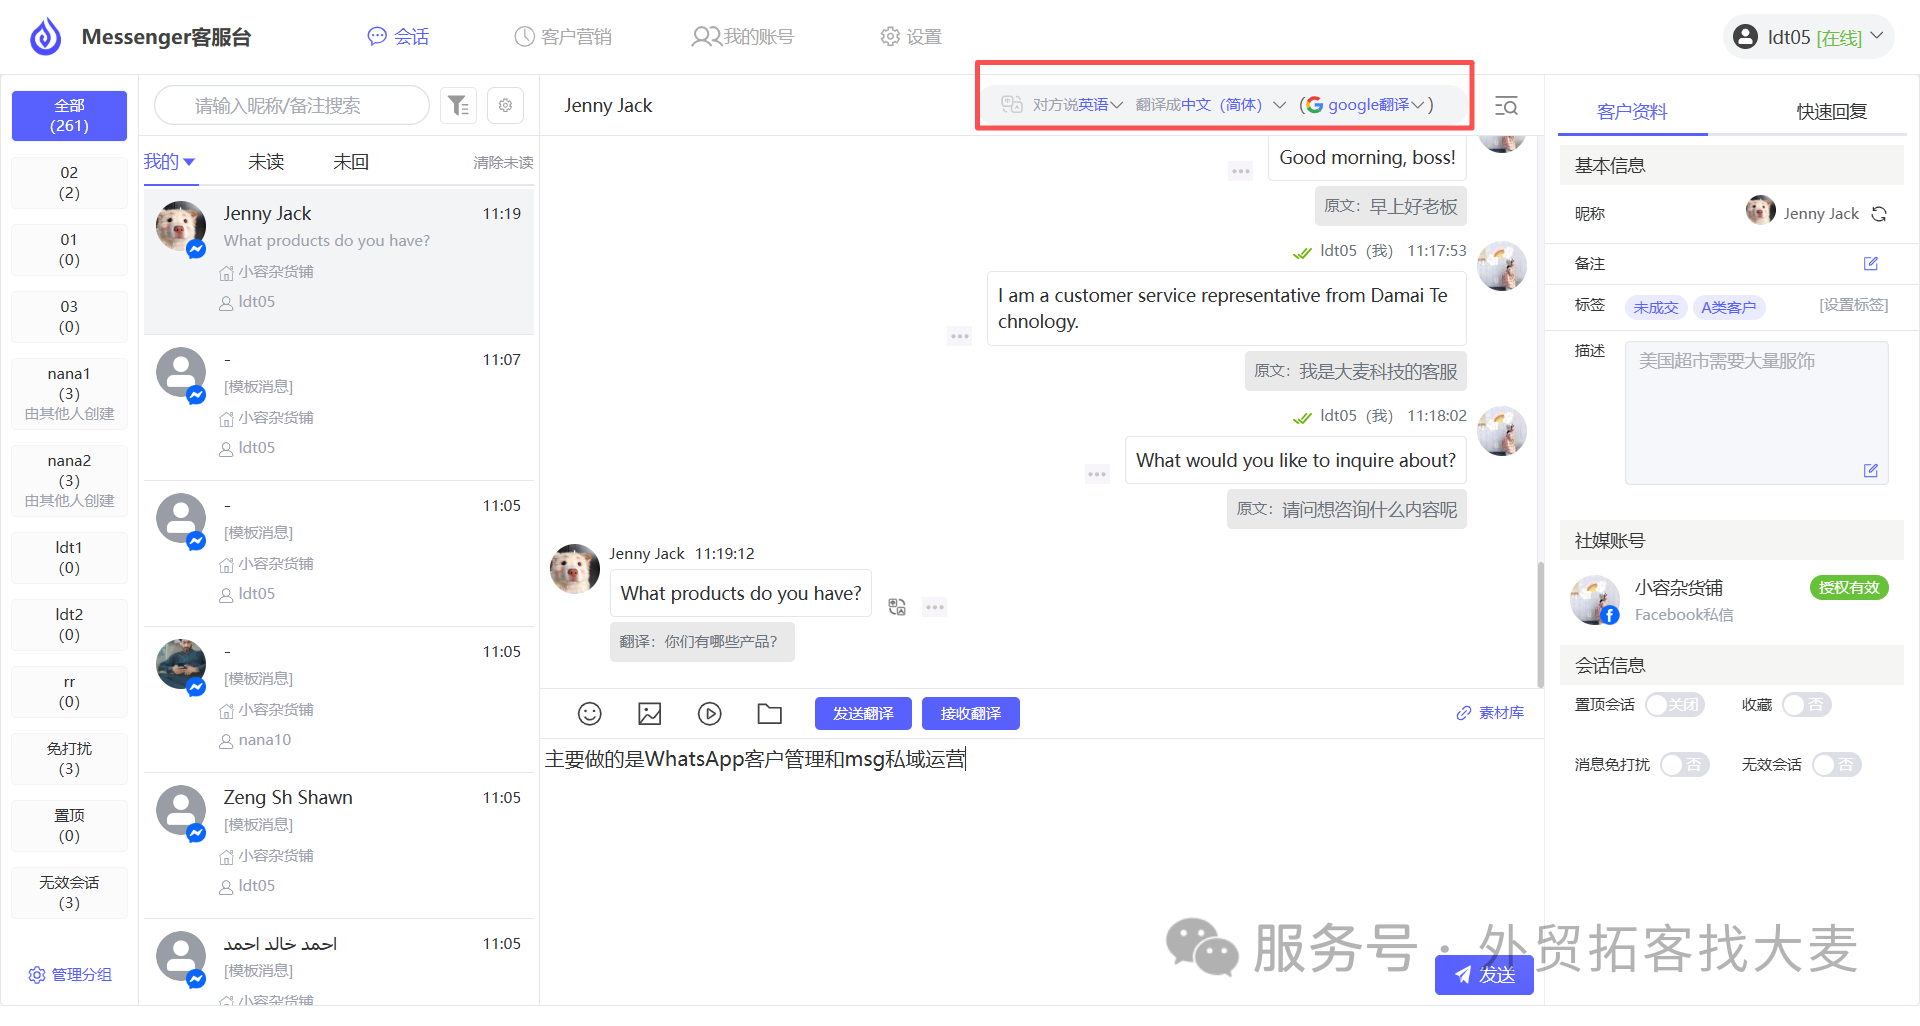Click the chat search icon beside translation bar

point(1506,106)
